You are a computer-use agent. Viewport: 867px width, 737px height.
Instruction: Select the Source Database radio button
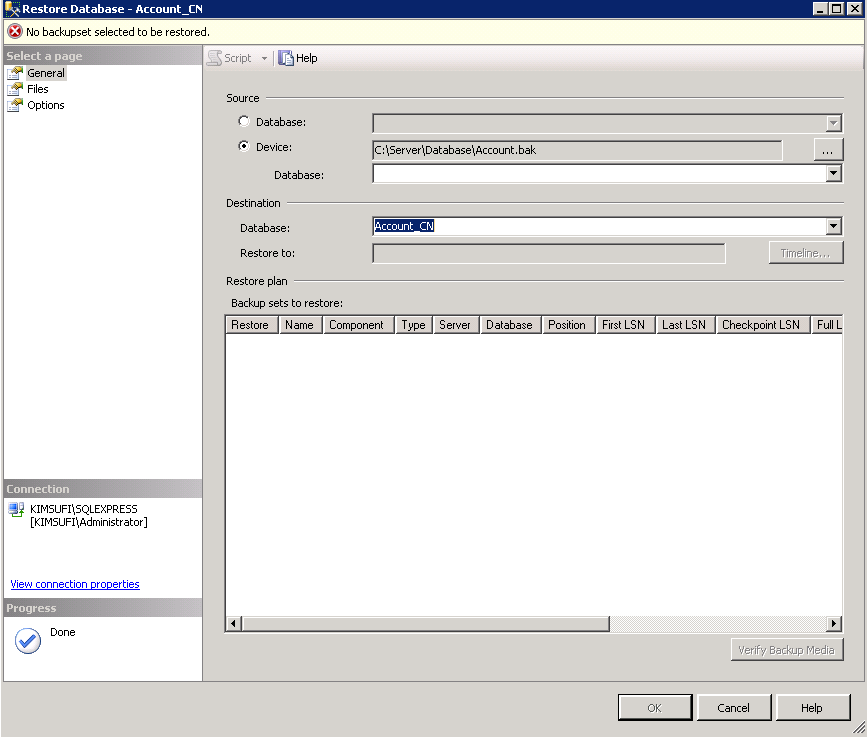pyautogui.click(x=244, y=121)
